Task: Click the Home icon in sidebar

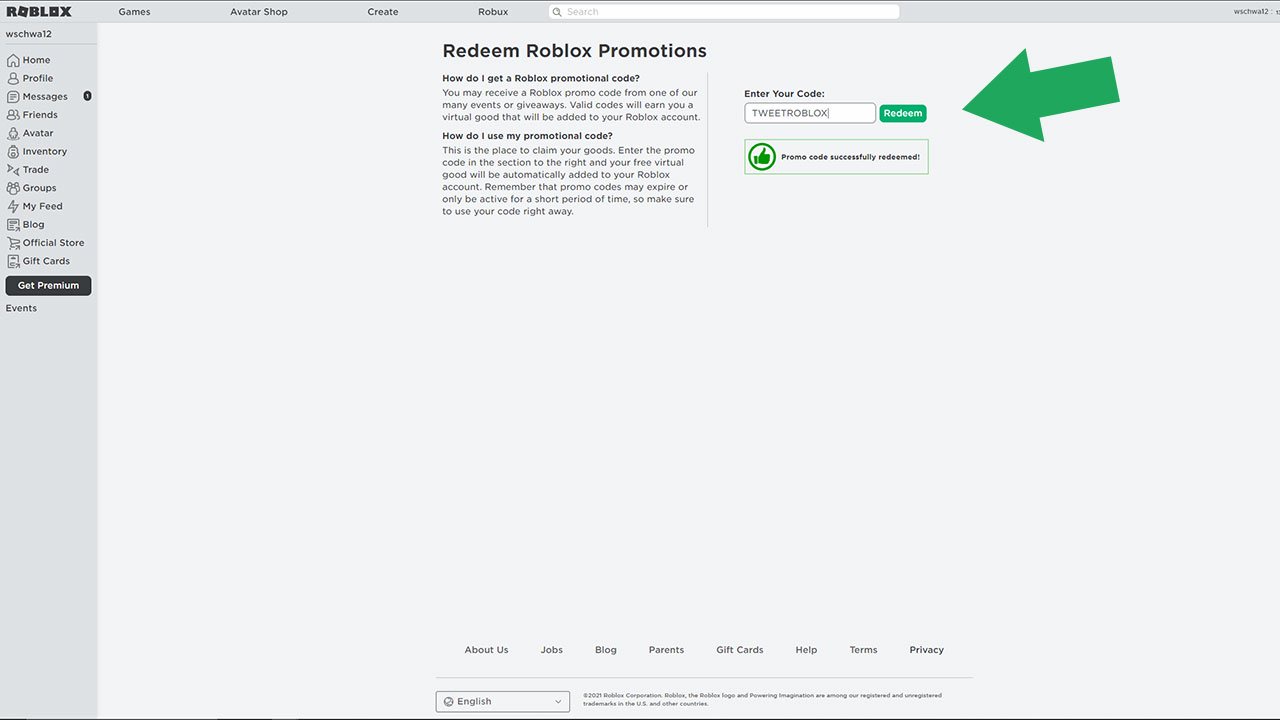Action: tap(13, 60)
